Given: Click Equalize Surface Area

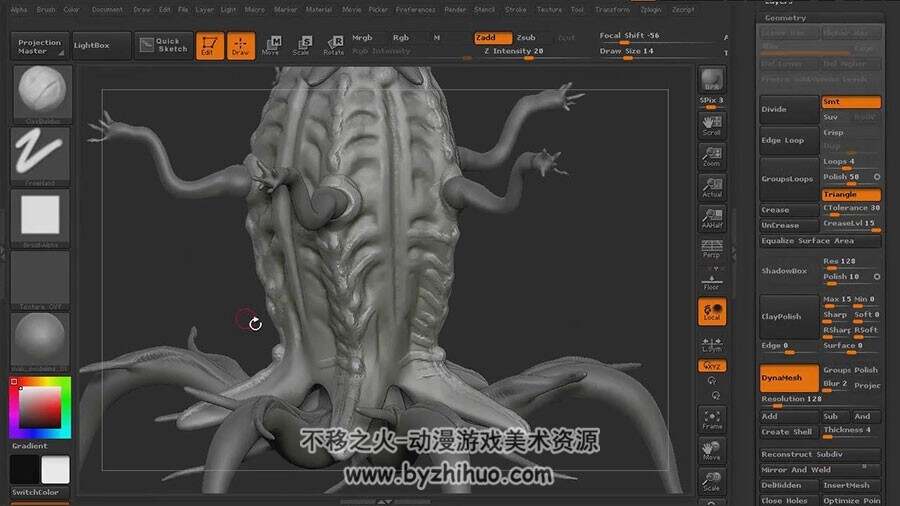Looking at the screenshot, I should 820,242.
